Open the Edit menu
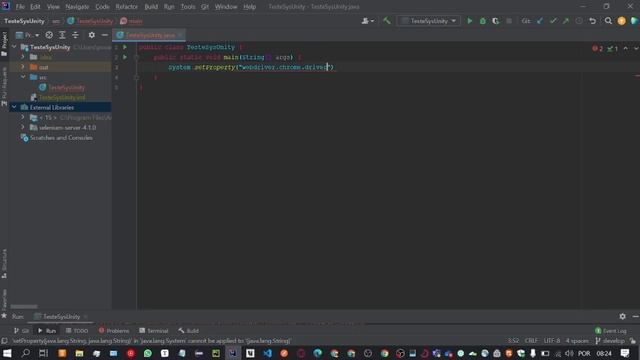The image size is (640, 360). click(x=35, y=7)
